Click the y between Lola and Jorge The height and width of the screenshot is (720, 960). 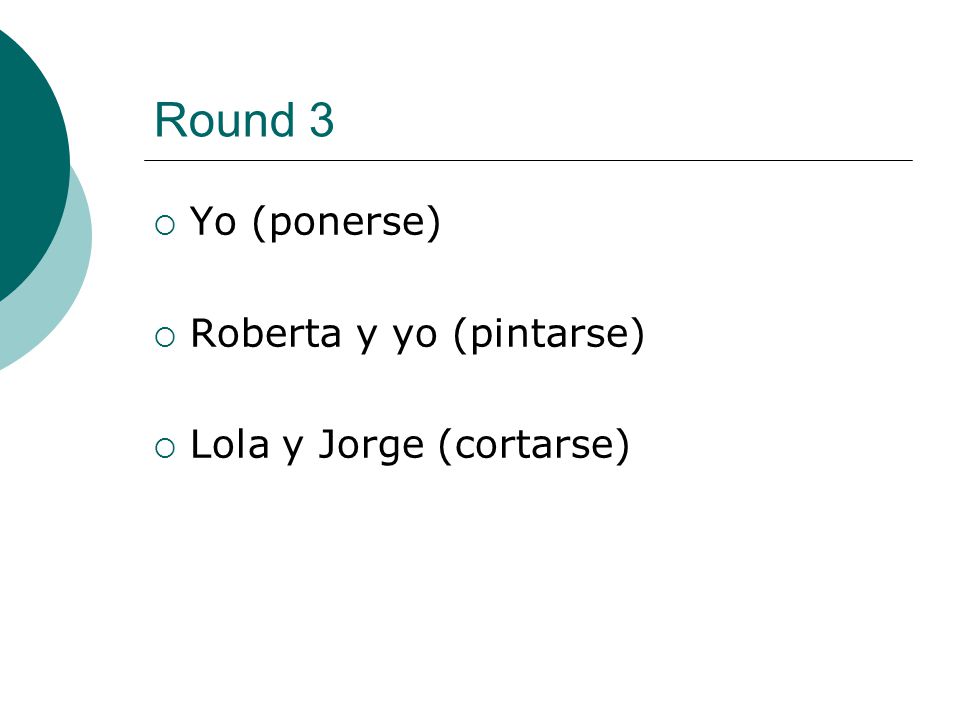tap(293, 449)
